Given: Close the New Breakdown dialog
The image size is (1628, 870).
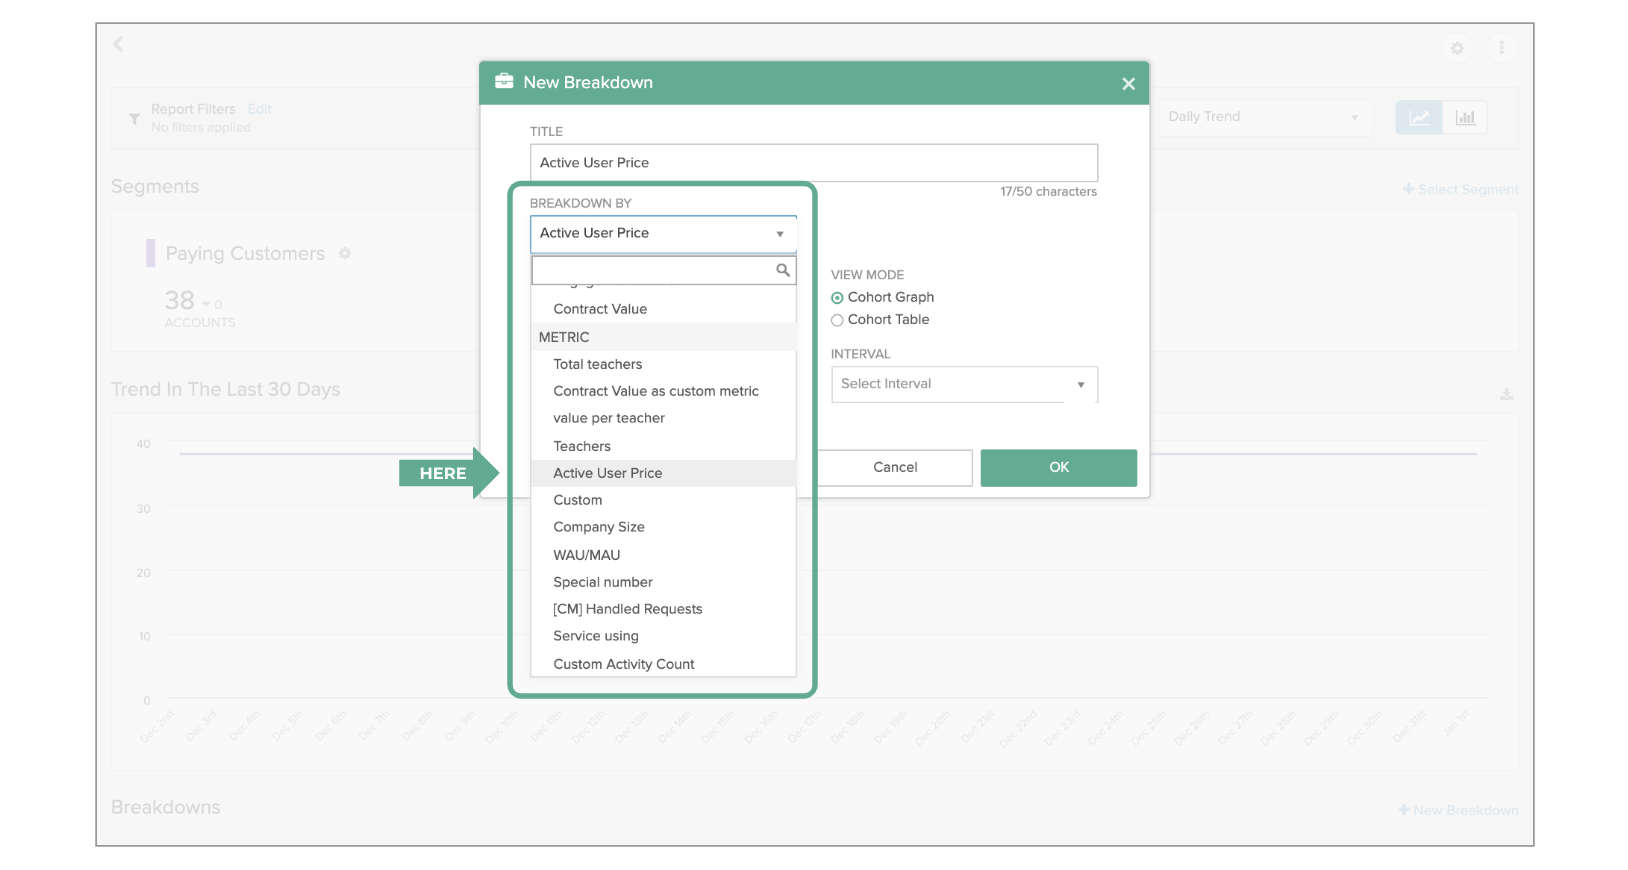Looking at the screenshot, I should [x=1128, y=84].
